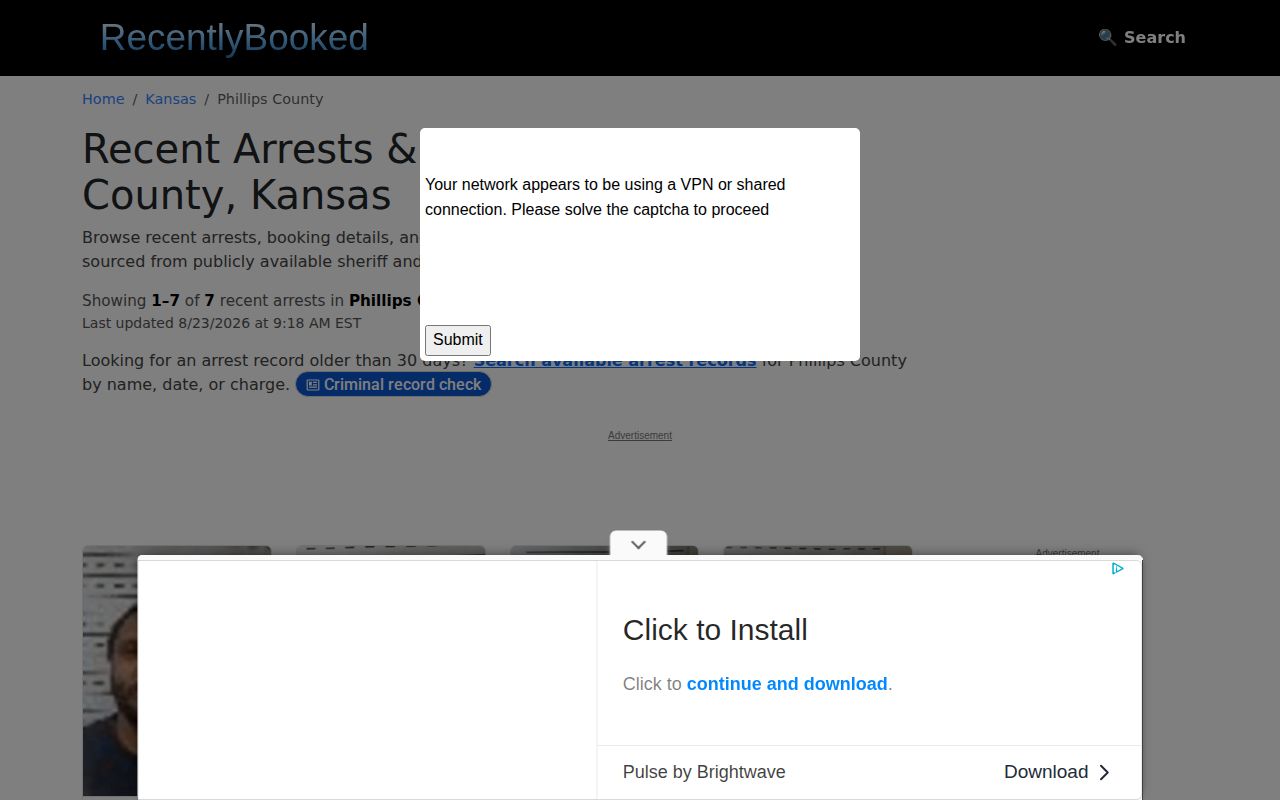
Task: Click the VPN captcha message text
Action: [605, 197]
